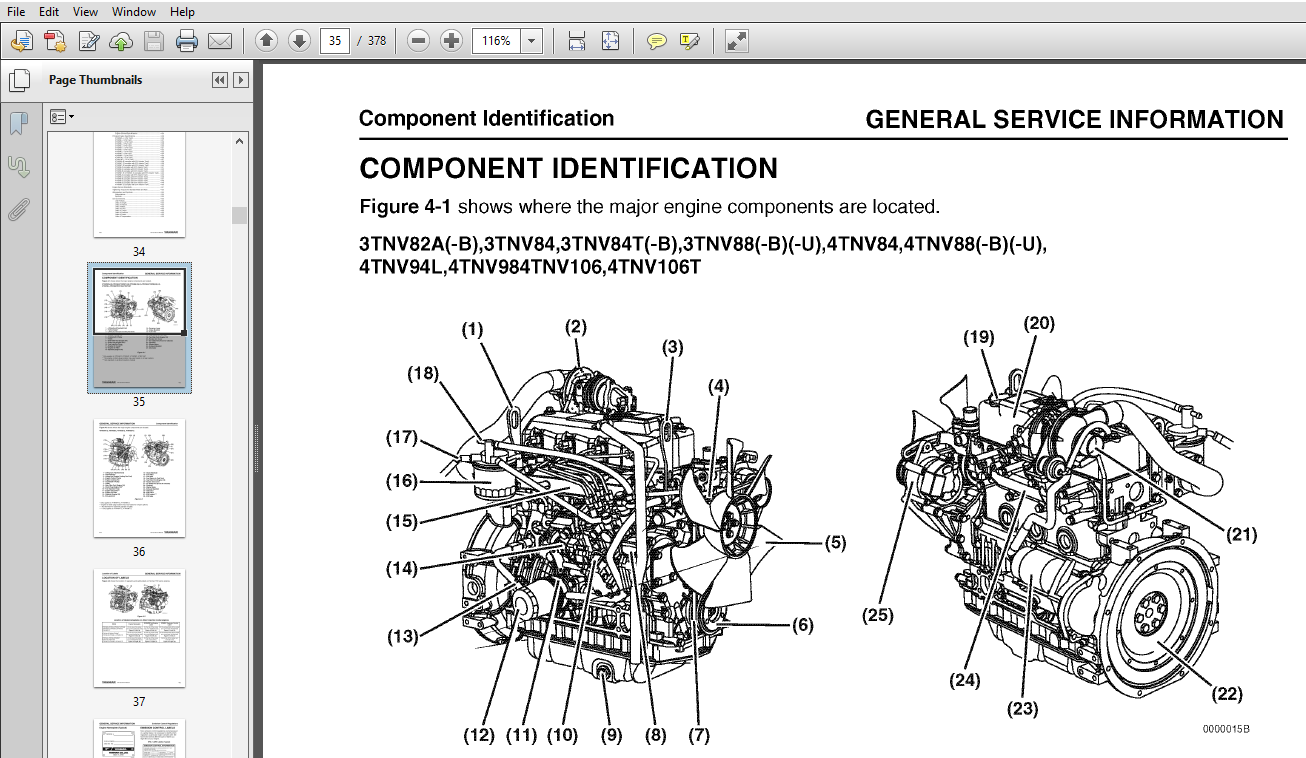
Task: Open the File menu
Action: (16, 12)
